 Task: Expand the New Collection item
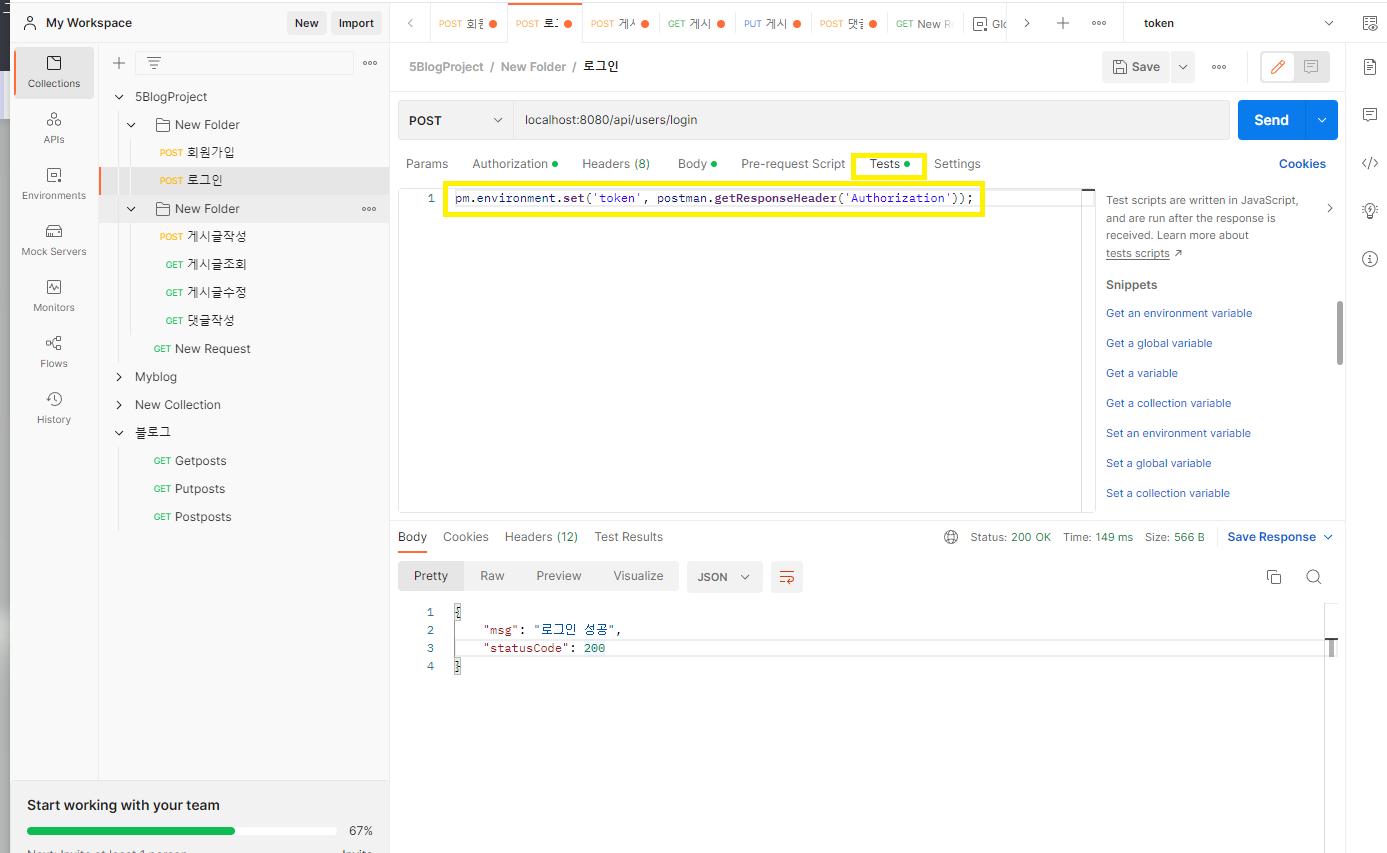click(119, 405)
